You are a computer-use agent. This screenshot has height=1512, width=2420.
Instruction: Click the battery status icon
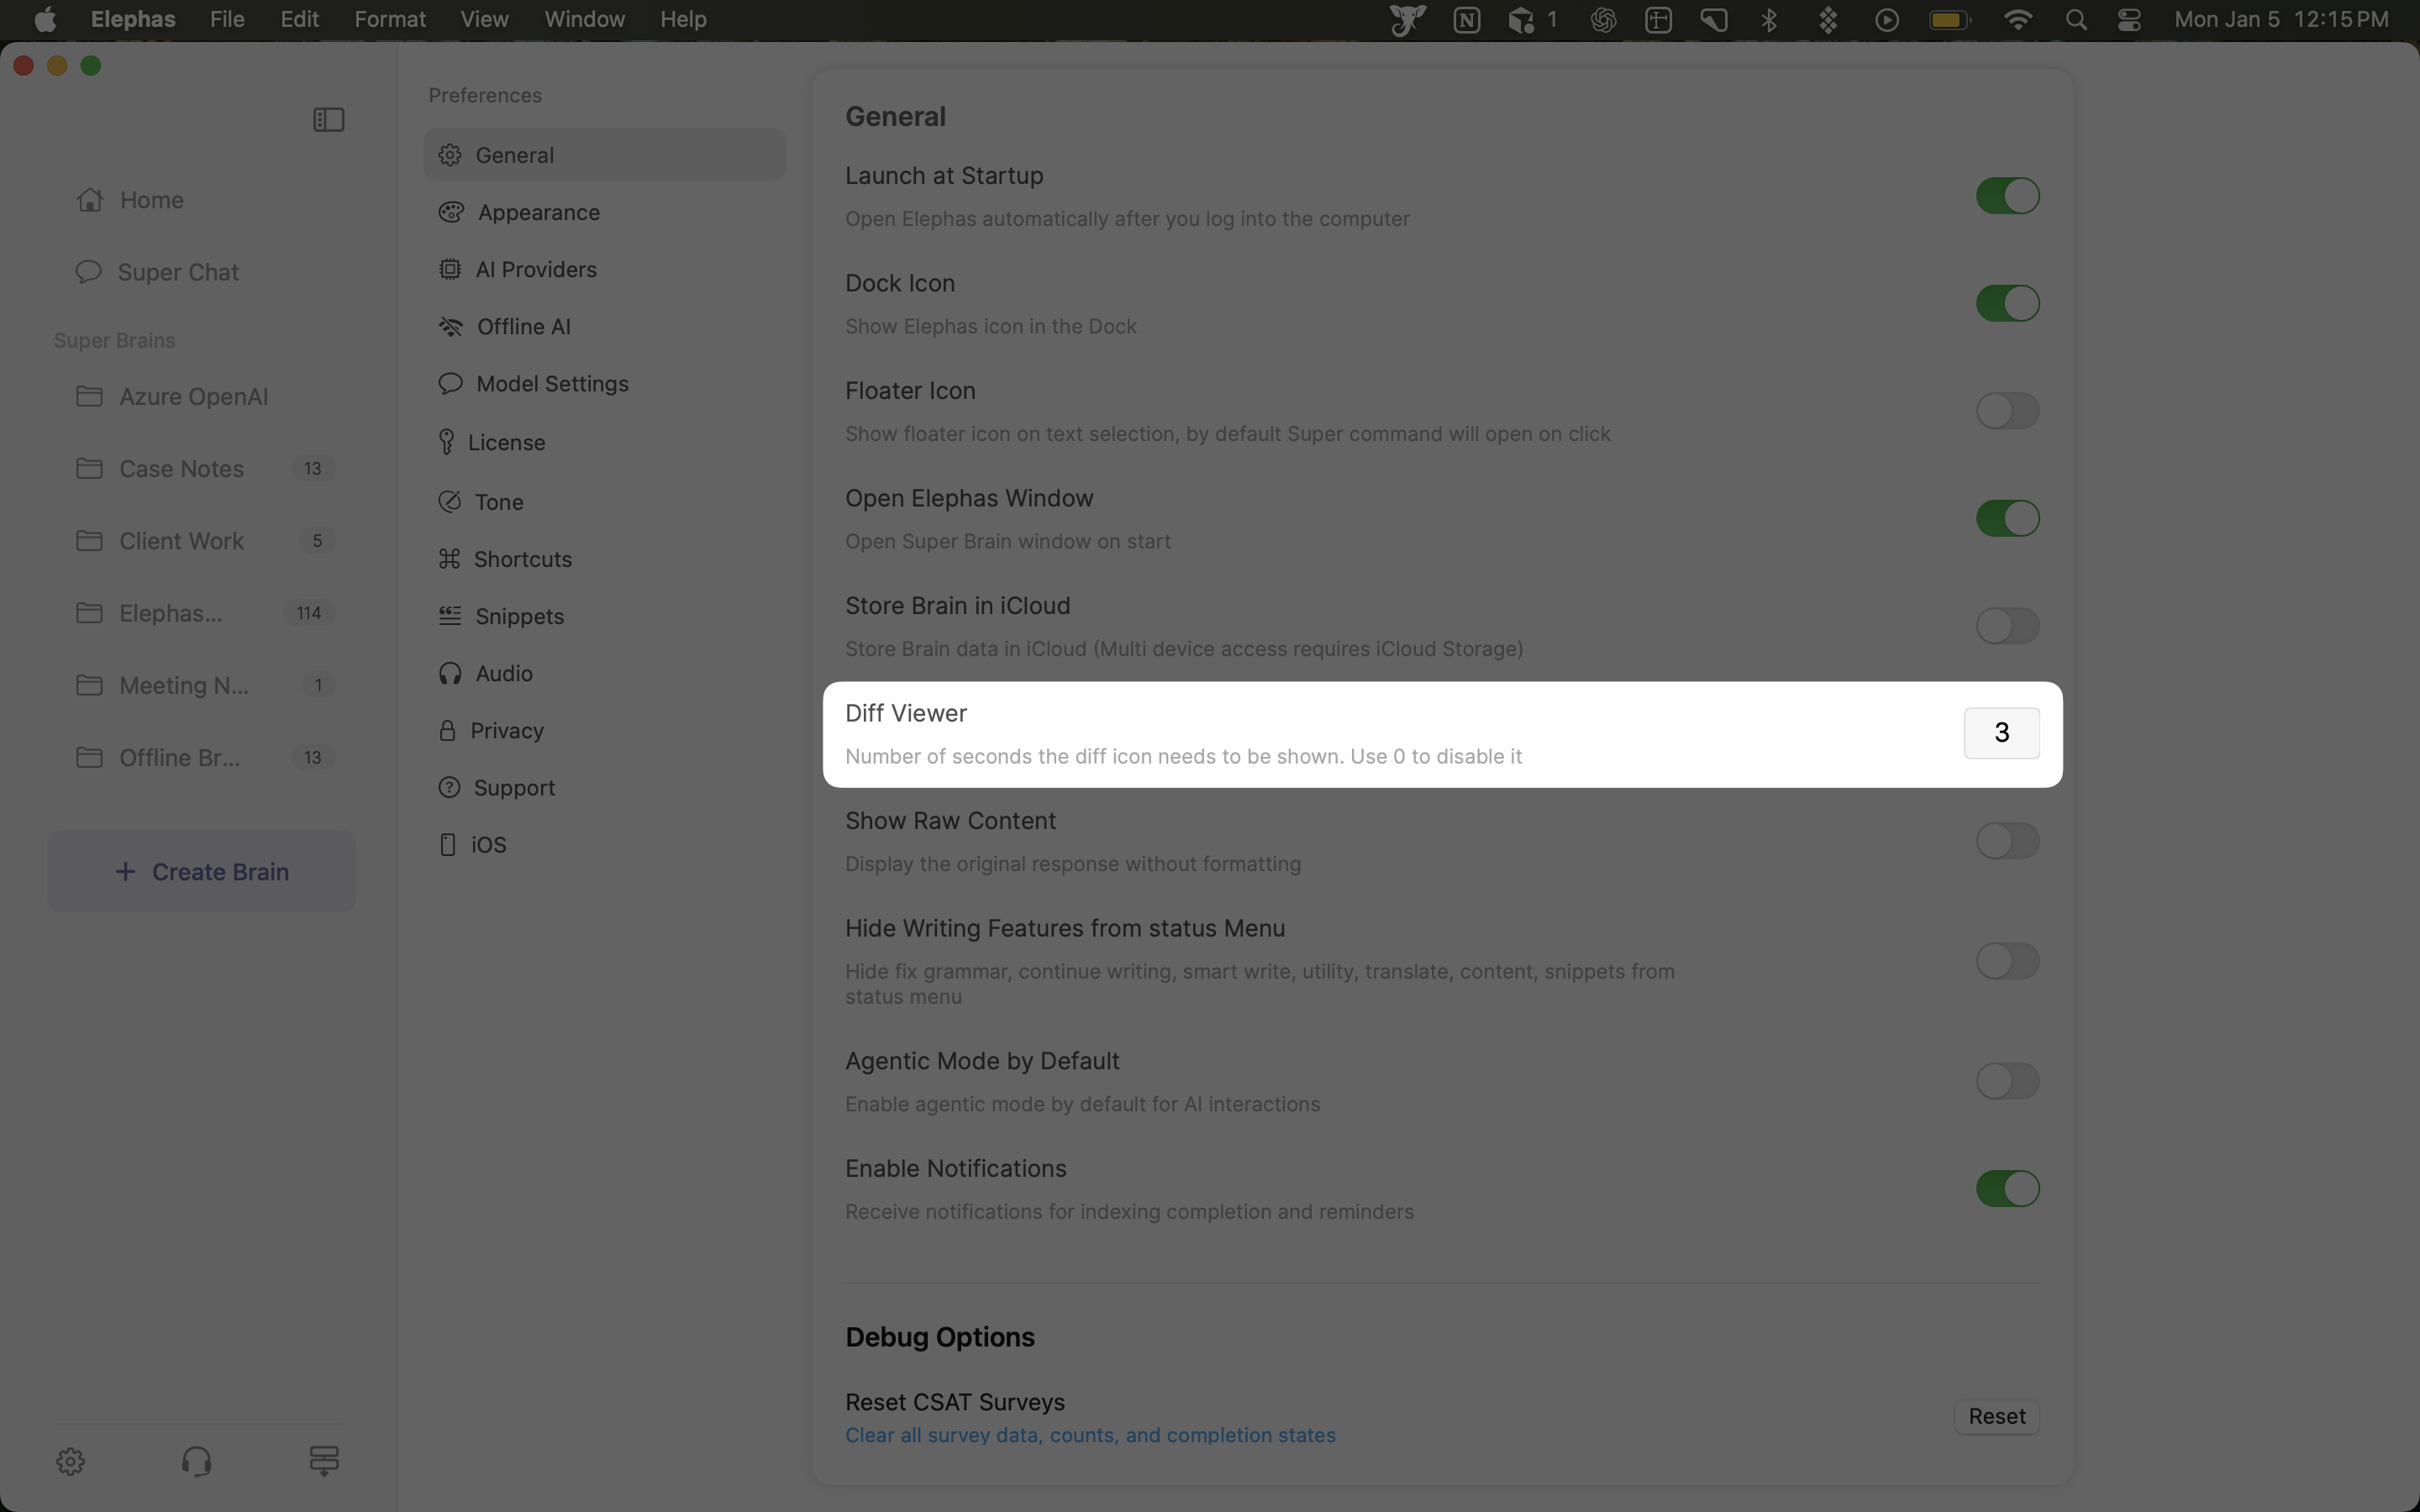coord(1950,20)
